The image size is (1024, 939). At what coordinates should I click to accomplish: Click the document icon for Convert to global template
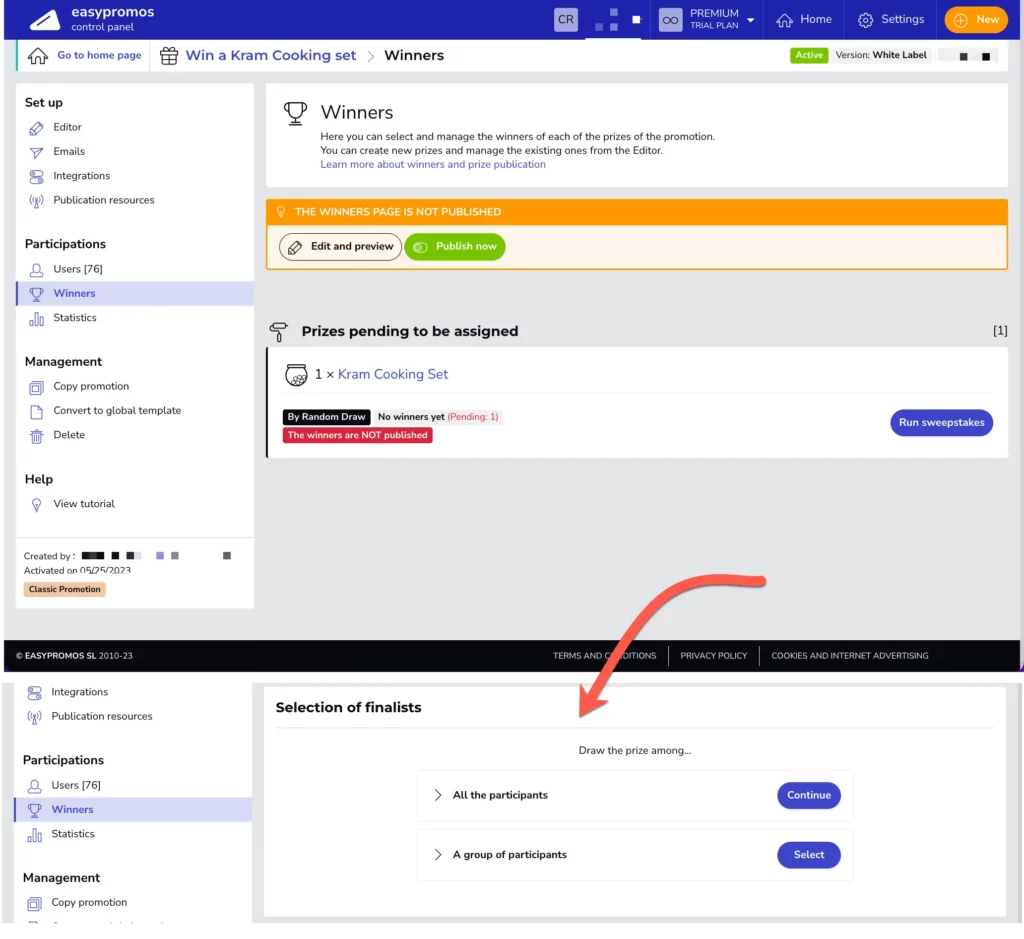pyautogui.click(x=37, y=411)
